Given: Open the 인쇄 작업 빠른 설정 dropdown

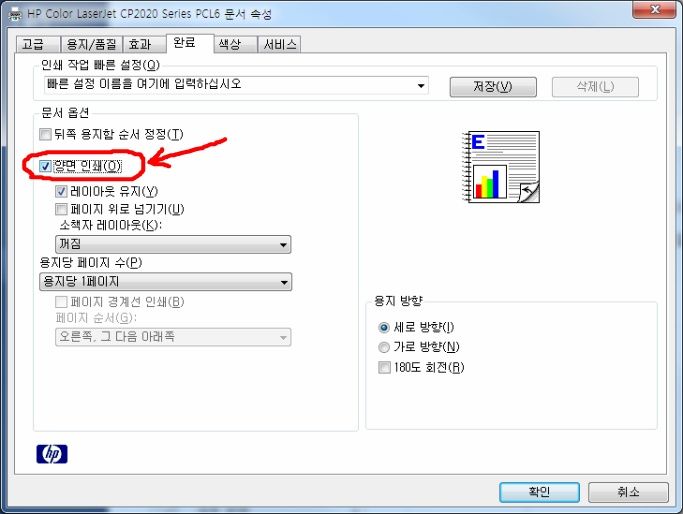Looking at the screenshot, I should (236, 85).
